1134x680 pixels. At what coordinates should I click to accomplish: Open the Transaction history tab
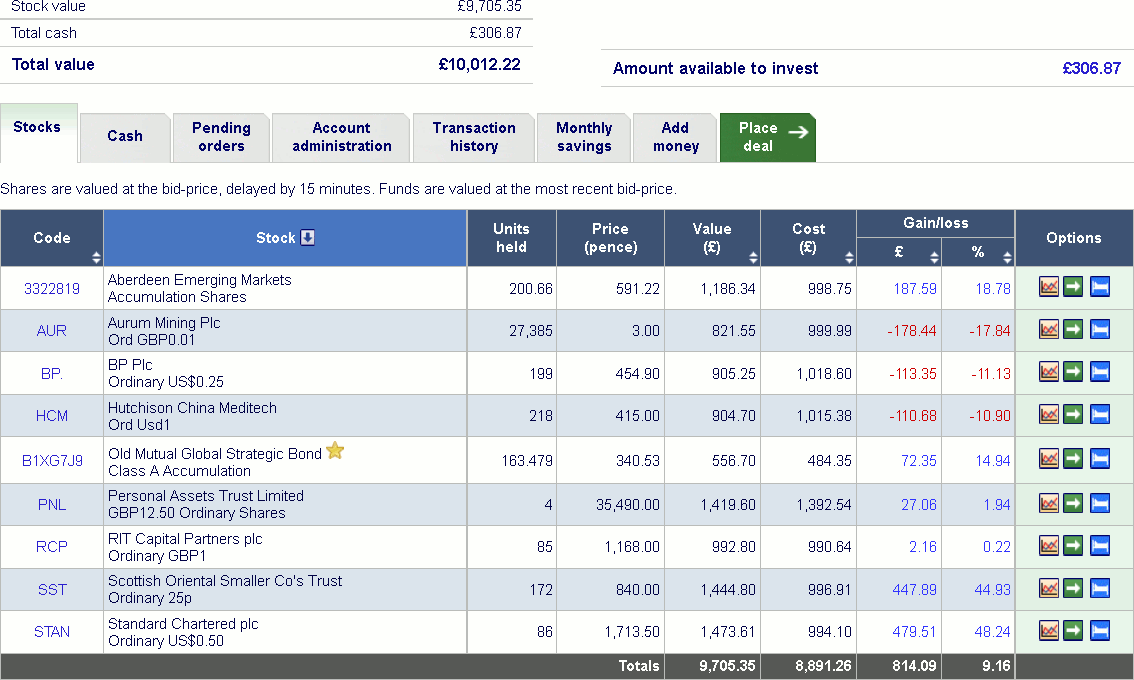click(474, 137)
